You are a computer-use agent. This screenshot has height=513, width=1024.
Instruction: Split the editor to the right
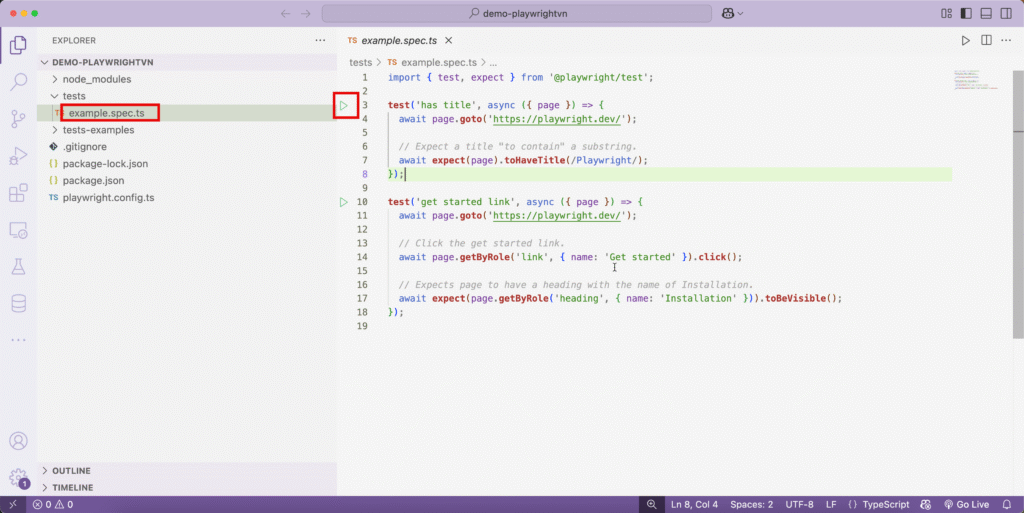coord(986,40)
